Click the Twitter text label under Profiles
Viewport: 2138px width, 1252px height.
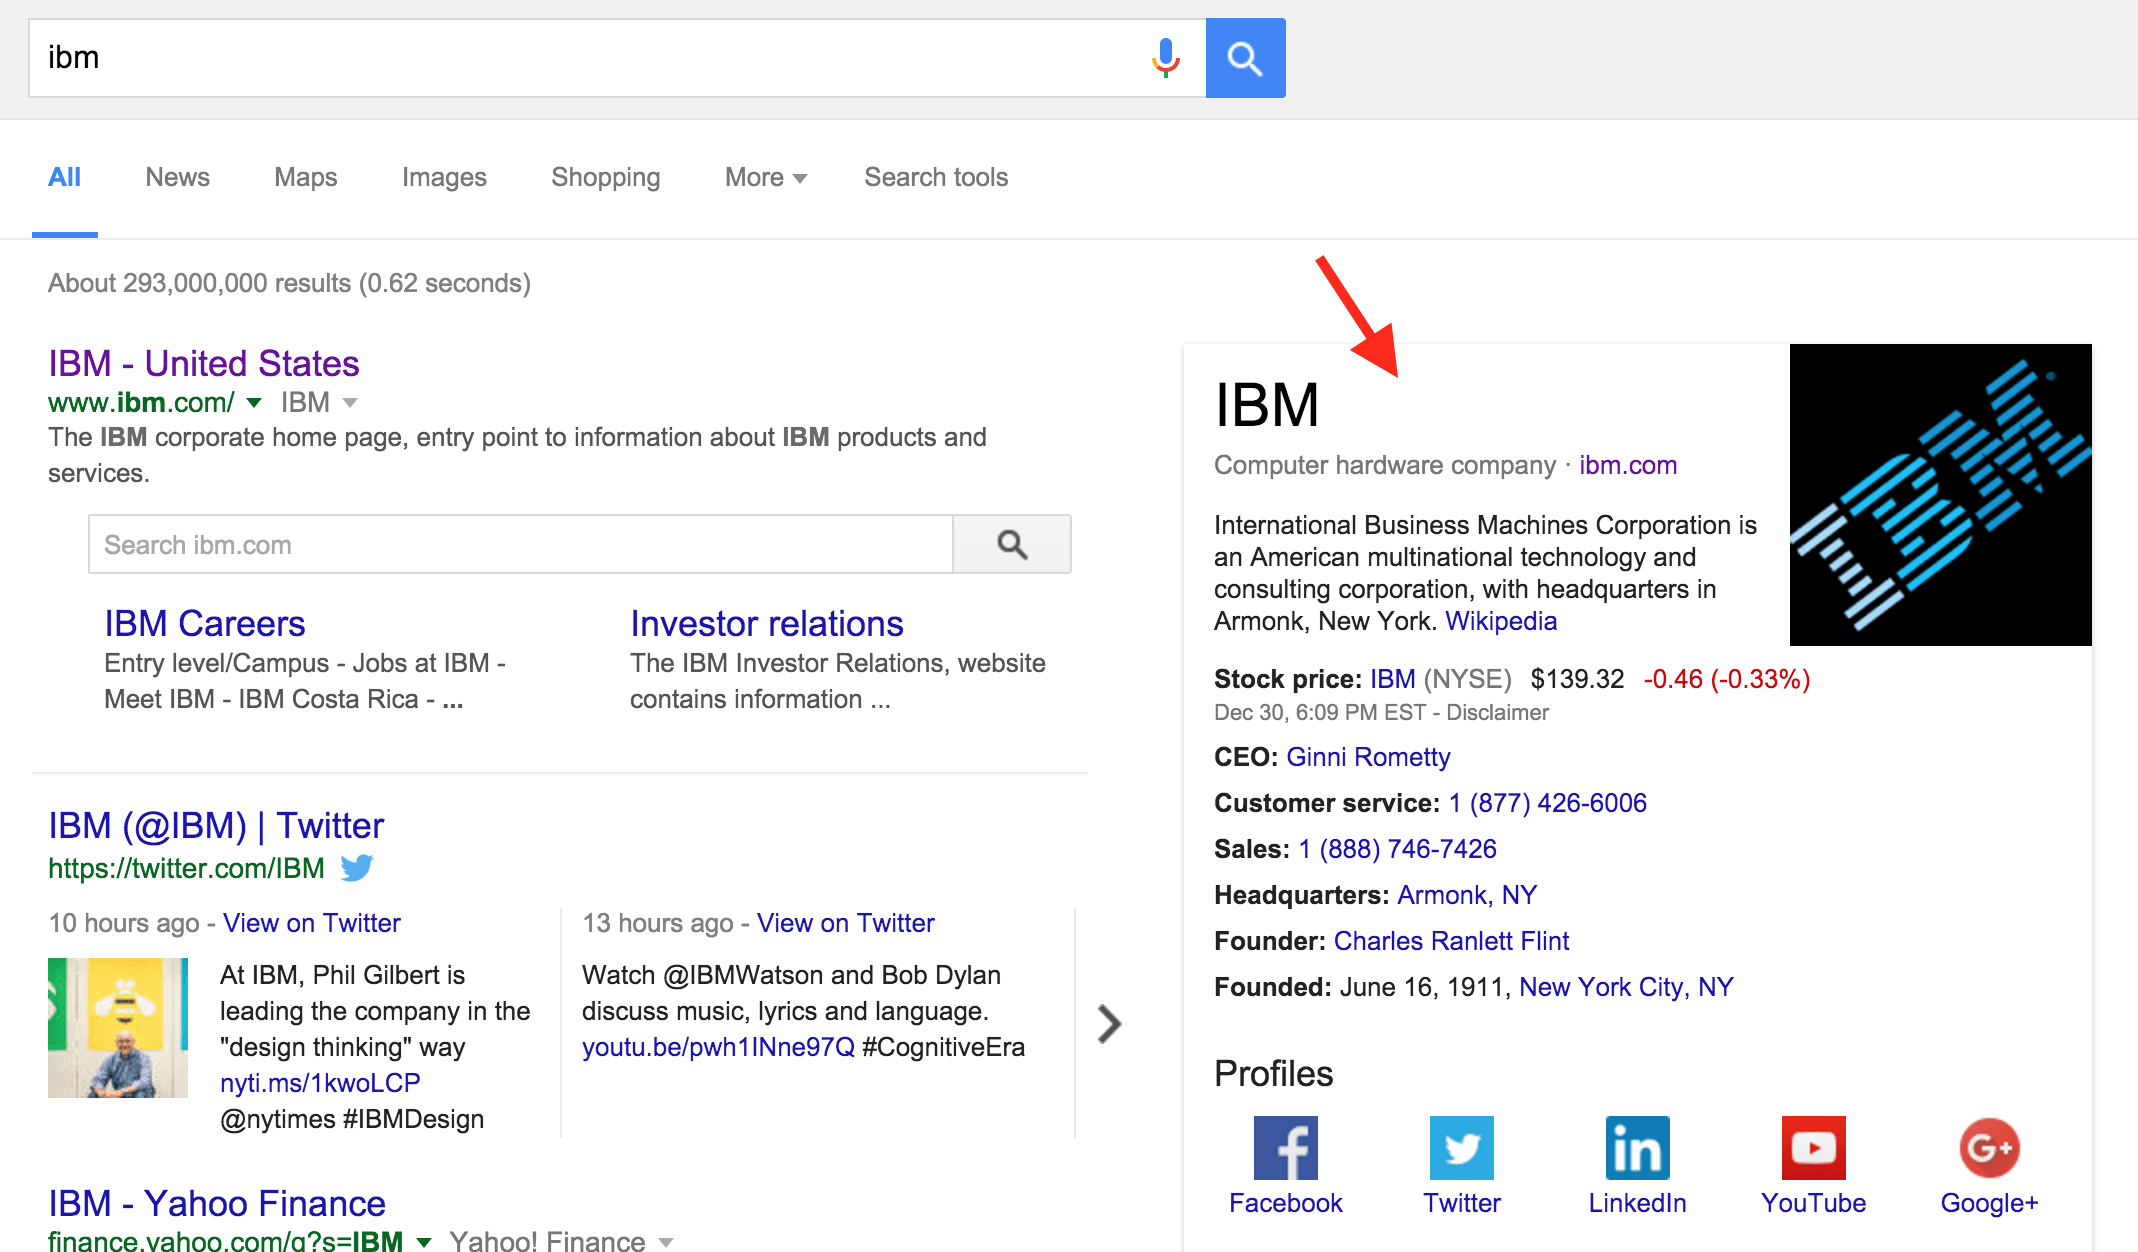click(1461, 1203)
